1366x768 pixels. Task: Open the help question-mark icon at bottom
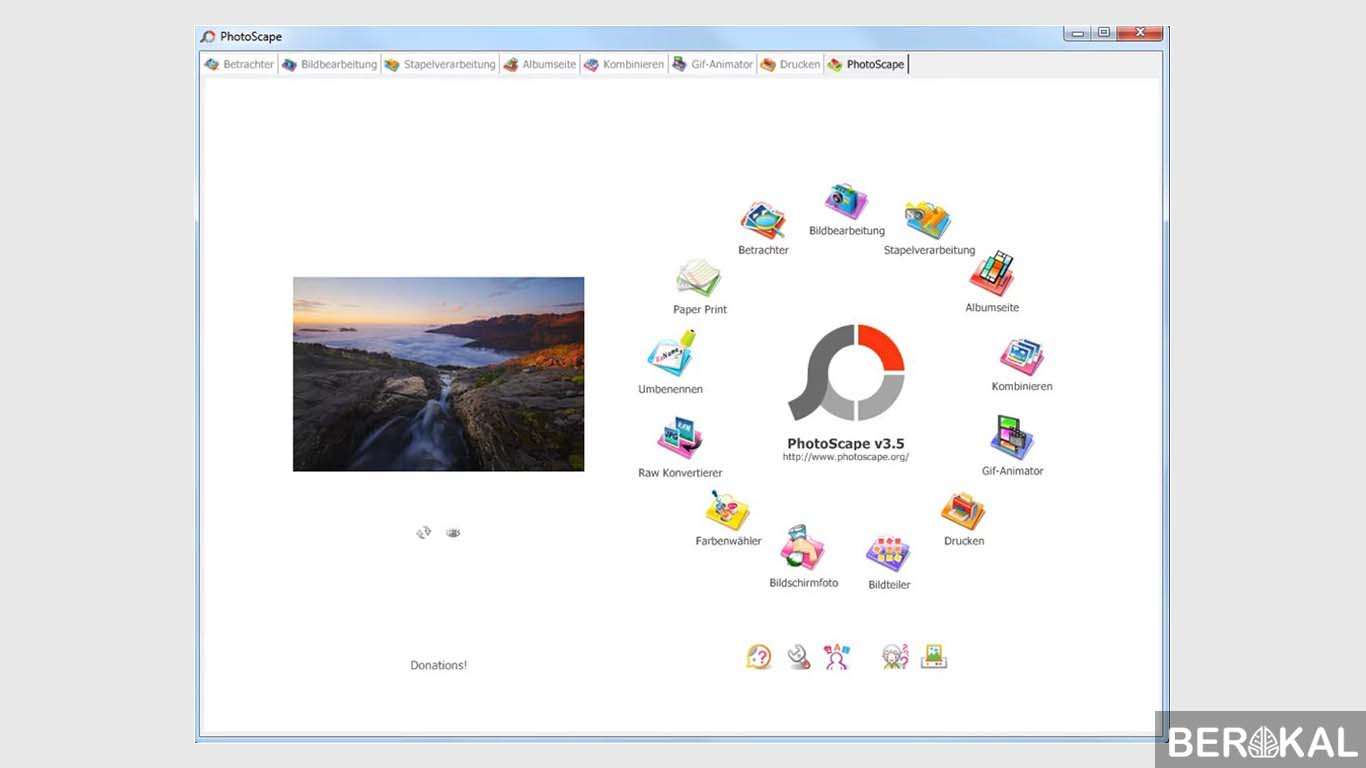pyautogui.click(x=759, y=657)
